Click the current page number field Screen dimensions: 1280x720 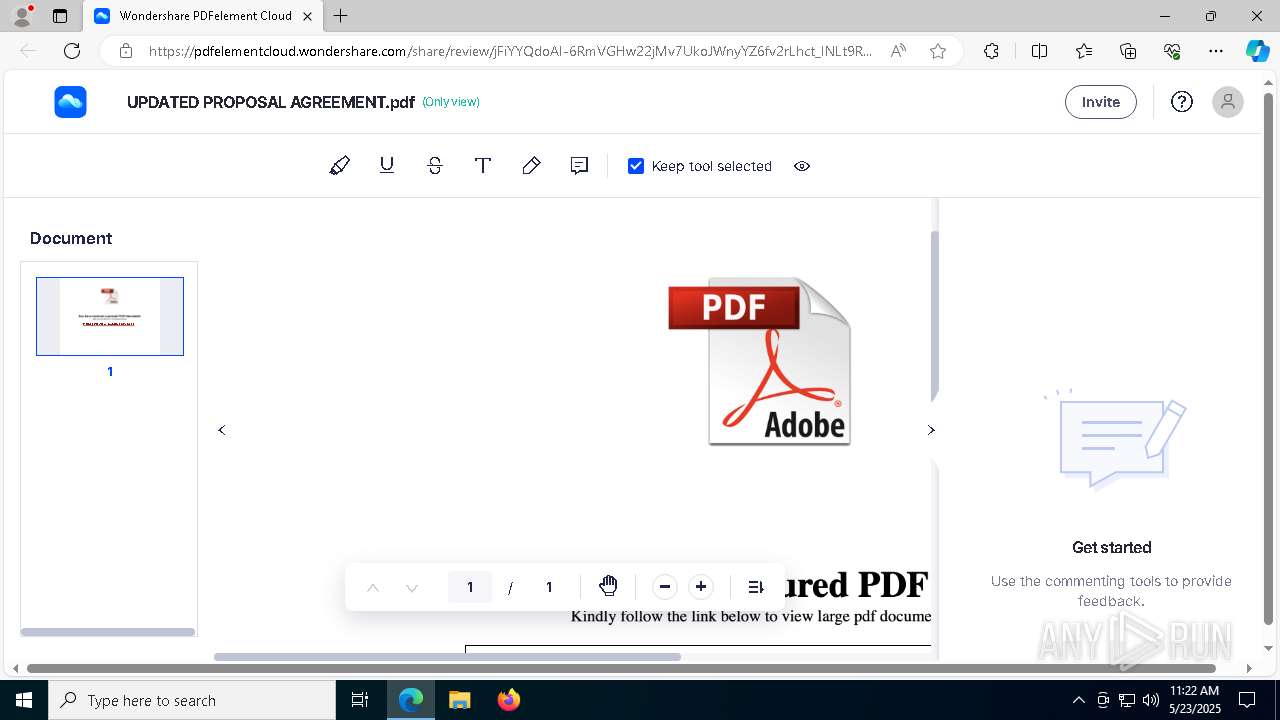pos(470,587)
